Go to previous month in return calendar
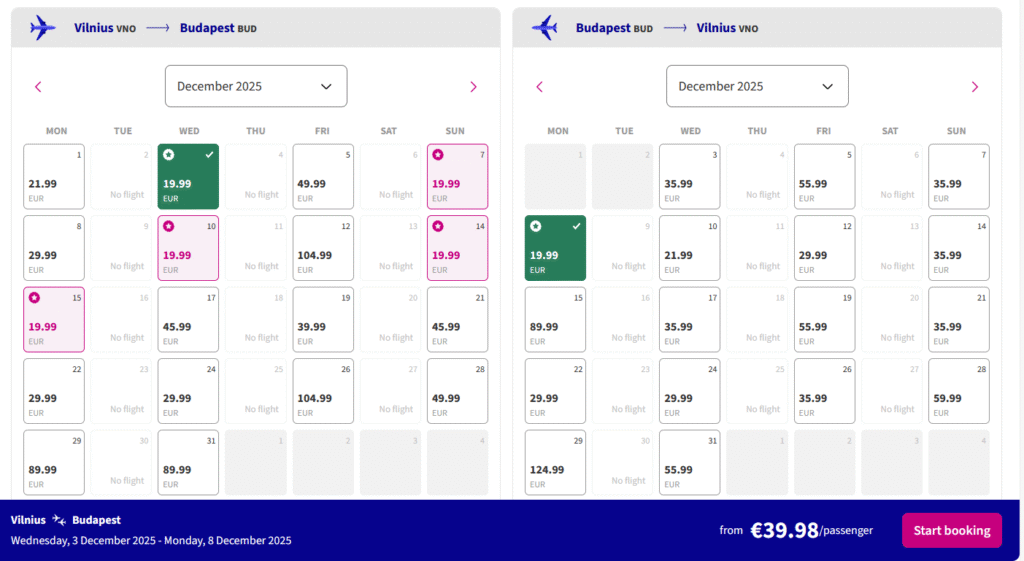Screen dimensions: 1024x561 539,87
